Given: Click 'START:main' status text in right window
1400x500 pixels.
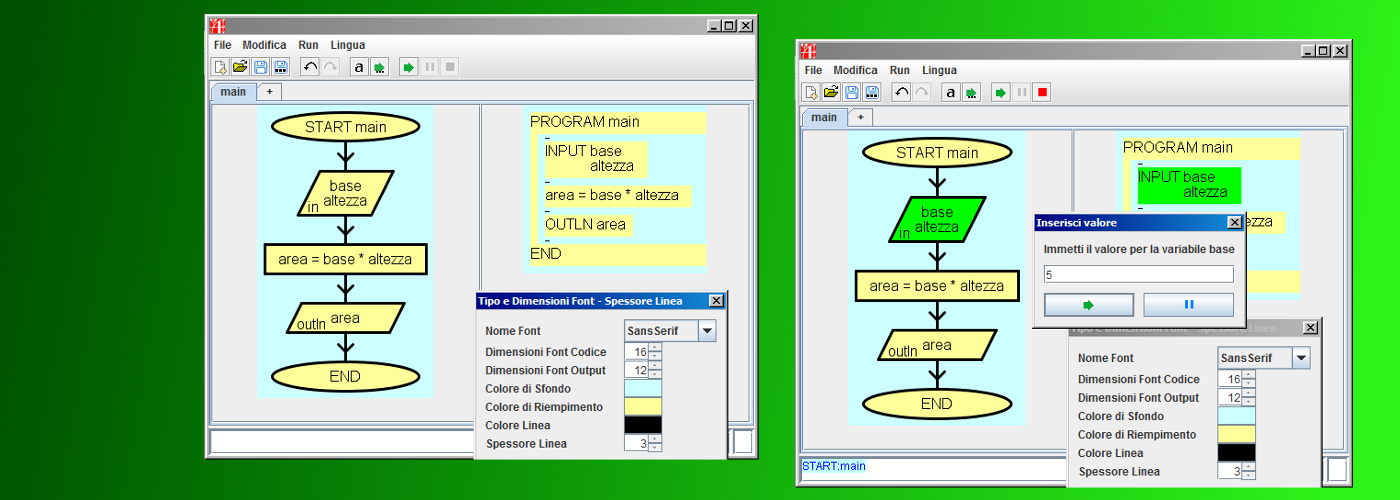Looking at the screenshot, I should tap(834, 466).
